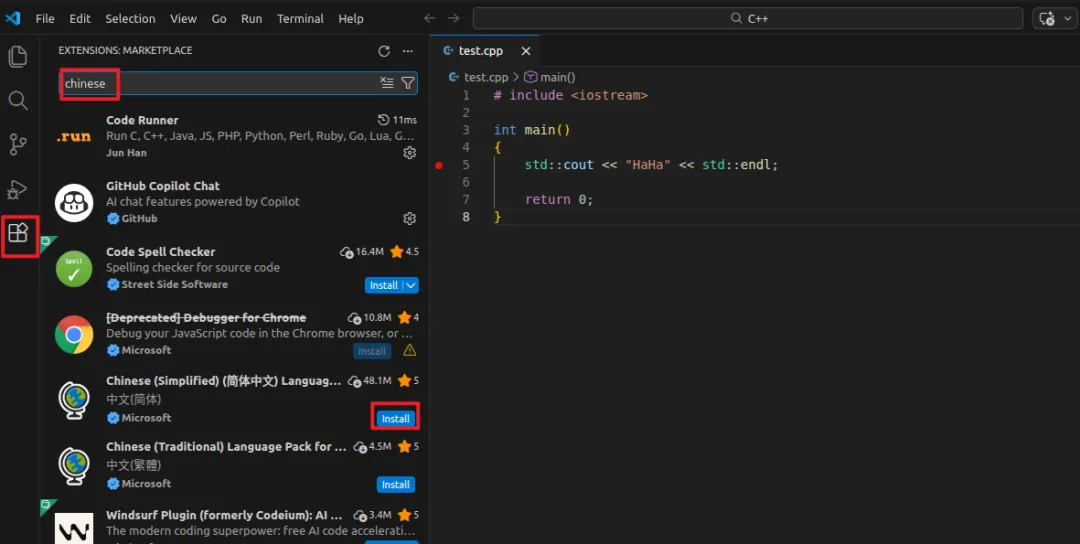Screen dimensions: 1080x544
Task: Clear the extensions search results
Action: coord(387,83)
